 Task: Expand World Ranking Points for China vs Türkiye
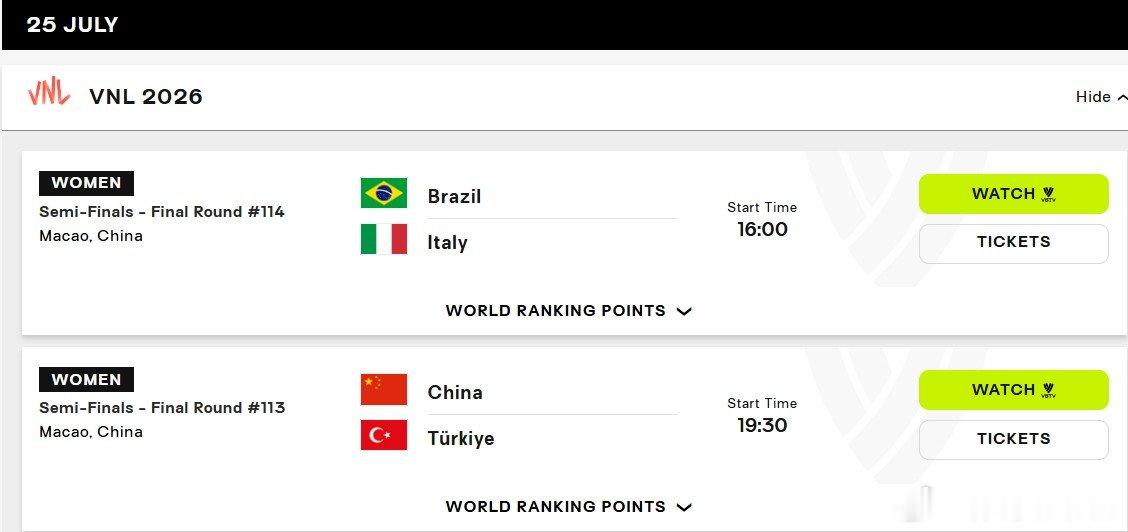click(x=568, y=506)
